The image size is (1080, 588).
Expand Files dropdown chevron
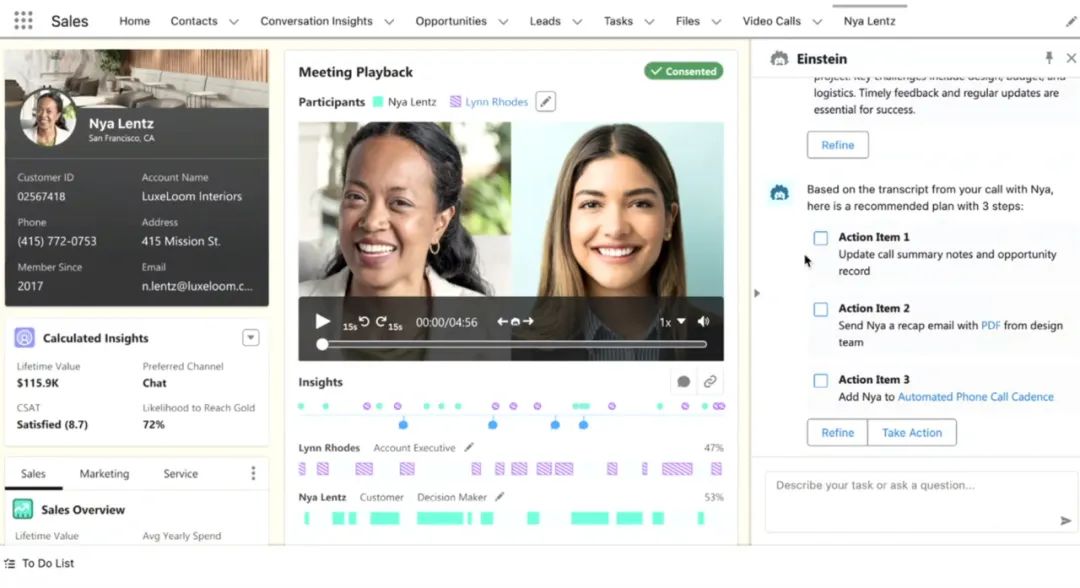(x=716, y=22)
